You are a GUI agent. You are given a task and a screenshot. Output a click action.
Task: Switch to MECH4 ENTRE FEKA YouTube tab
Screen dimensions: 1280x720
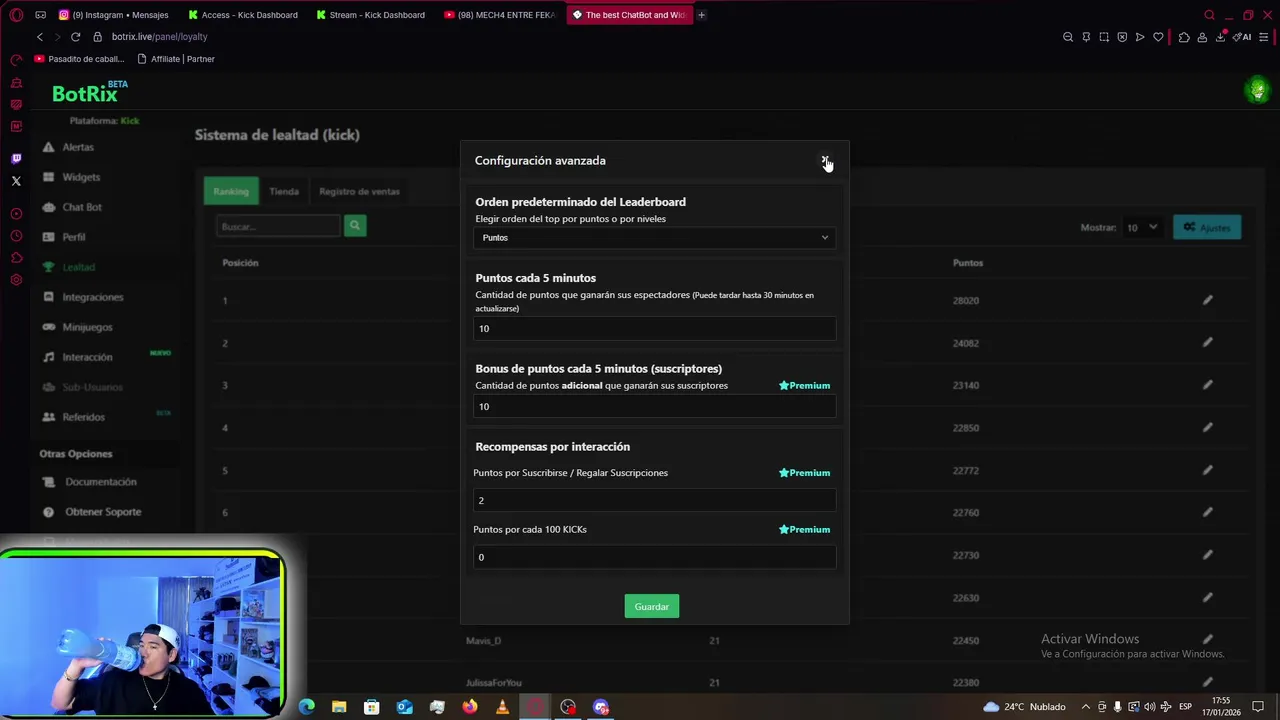tap(500, 15)
